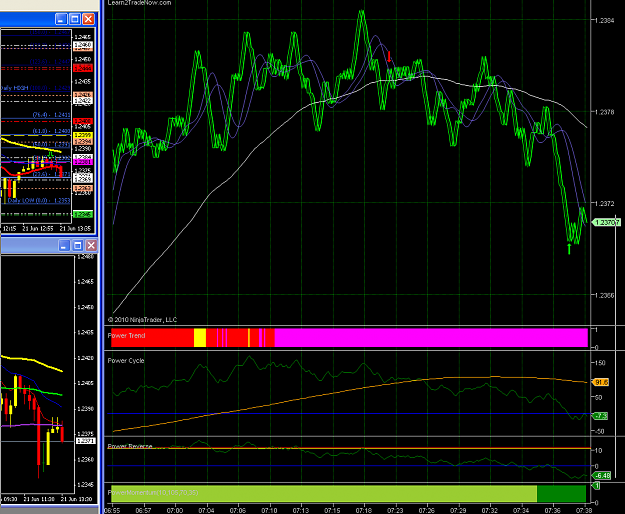Click the orange 1.2363 price tag
This screenshot has width=625, height=514.
point(83,188)
